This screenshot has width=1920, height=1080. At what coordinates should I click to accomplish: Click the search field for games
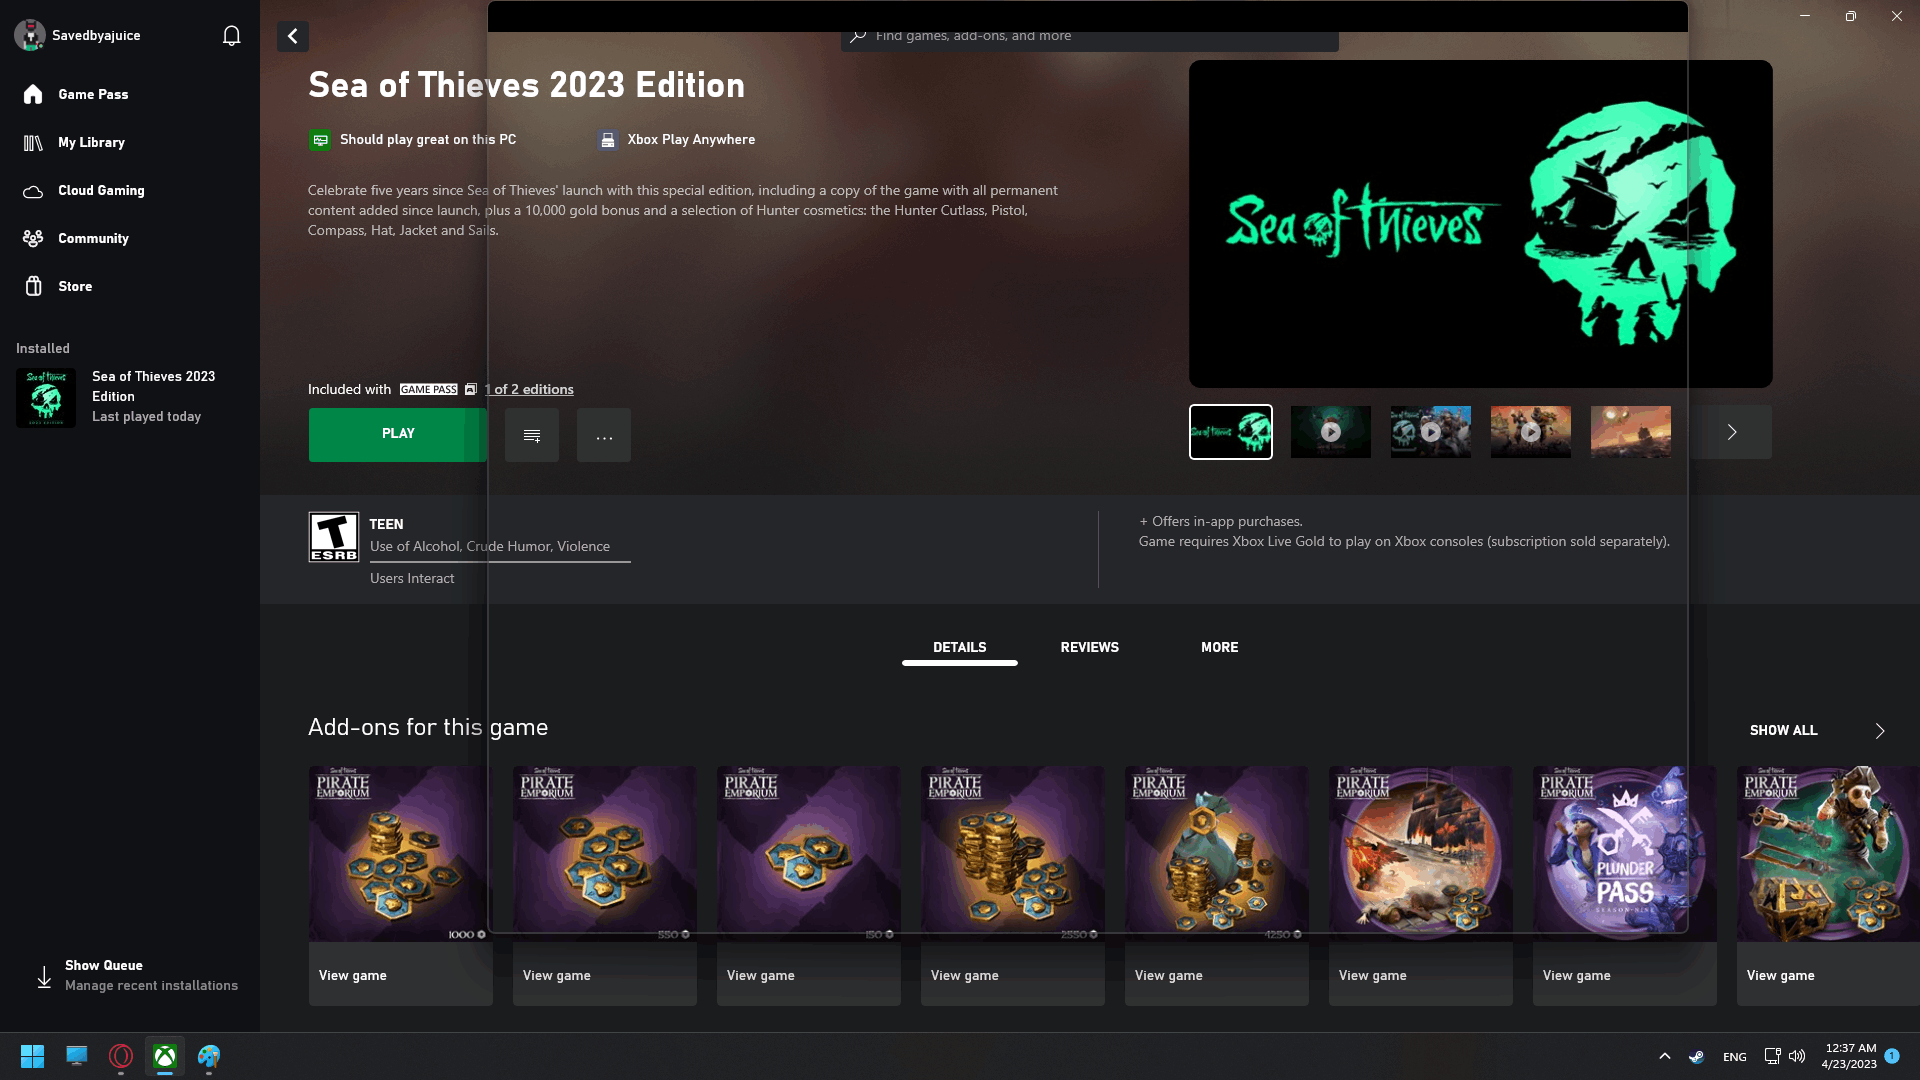tap(1090, 36)
